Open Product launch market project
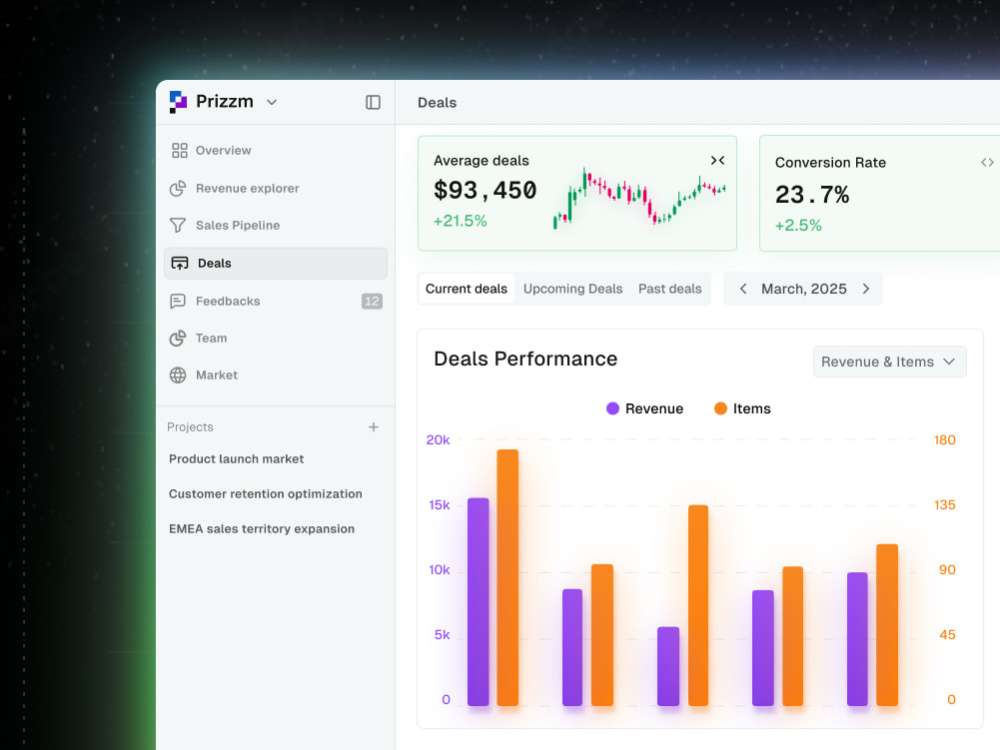 coord(236,459)
